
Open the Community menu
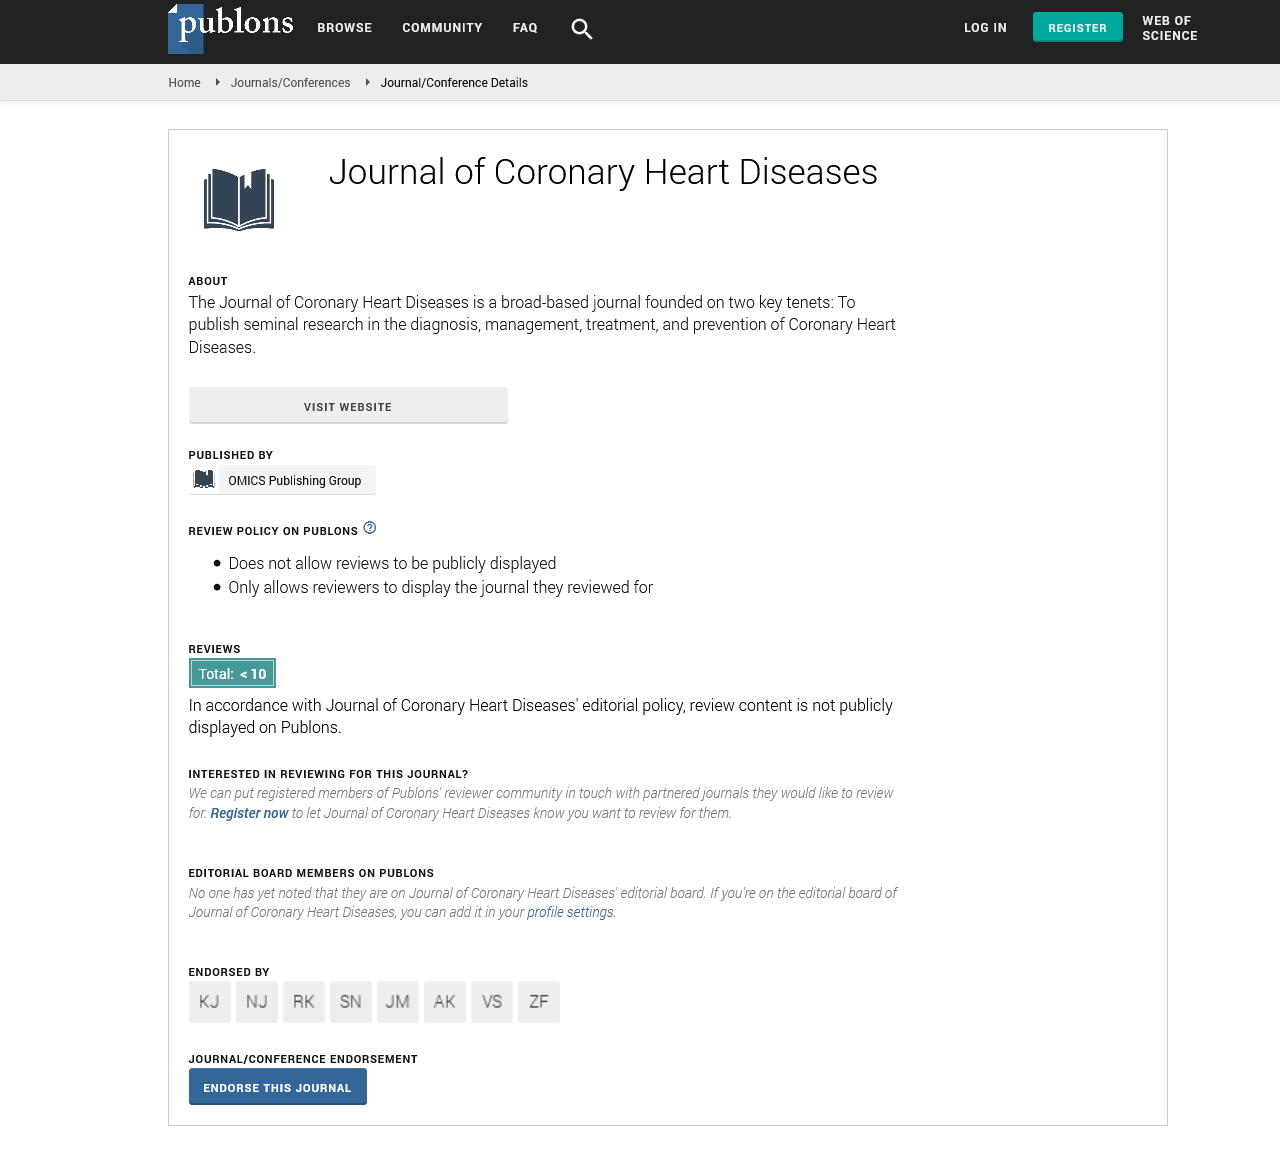coord(442,28)
